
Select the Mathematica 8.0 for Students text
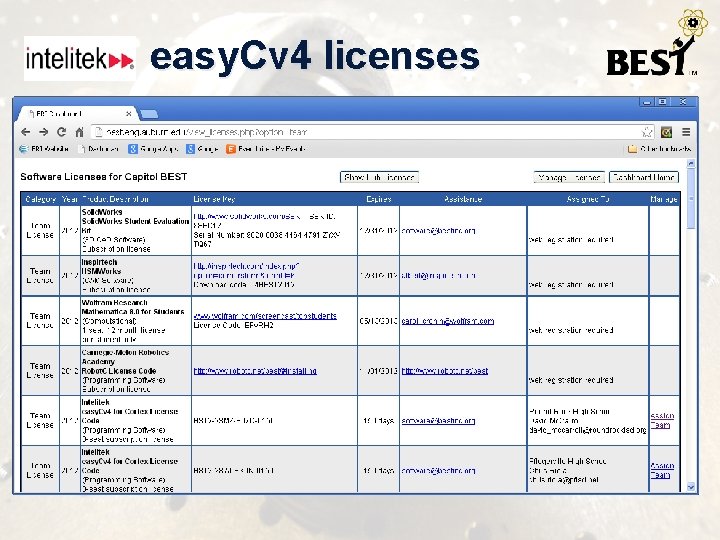133,311
